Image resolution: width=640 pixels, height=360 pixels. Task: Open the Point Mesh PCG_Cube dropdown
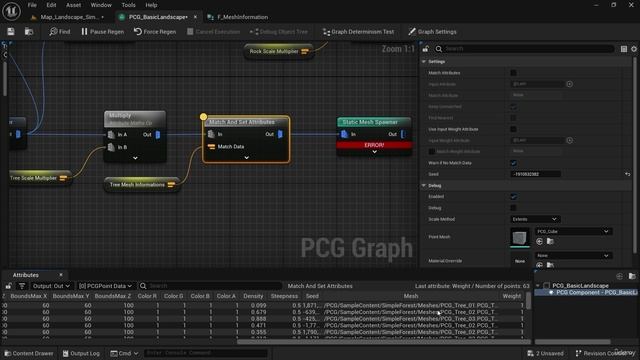573,231
